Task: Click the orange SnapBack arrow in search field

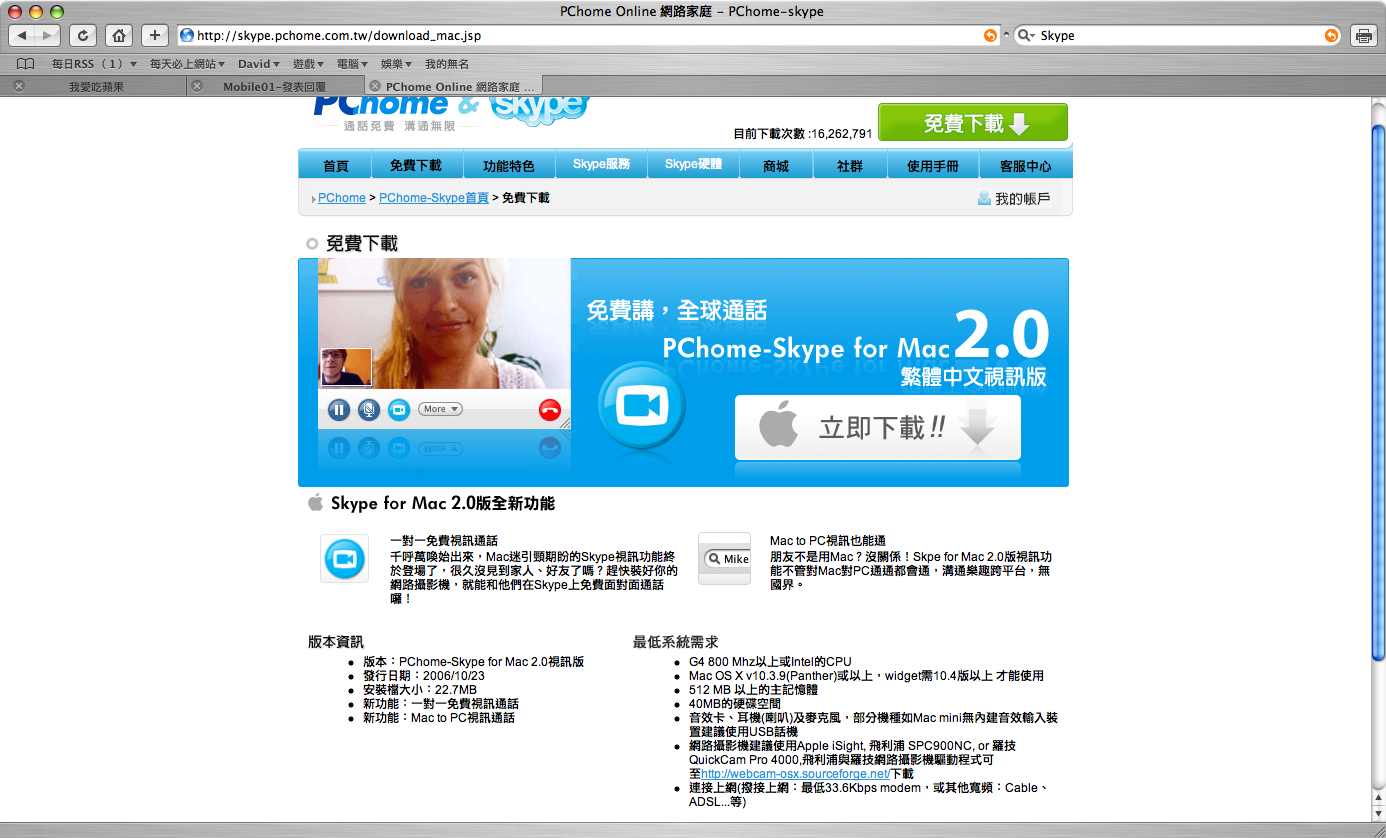Action: coord(1331,35)
